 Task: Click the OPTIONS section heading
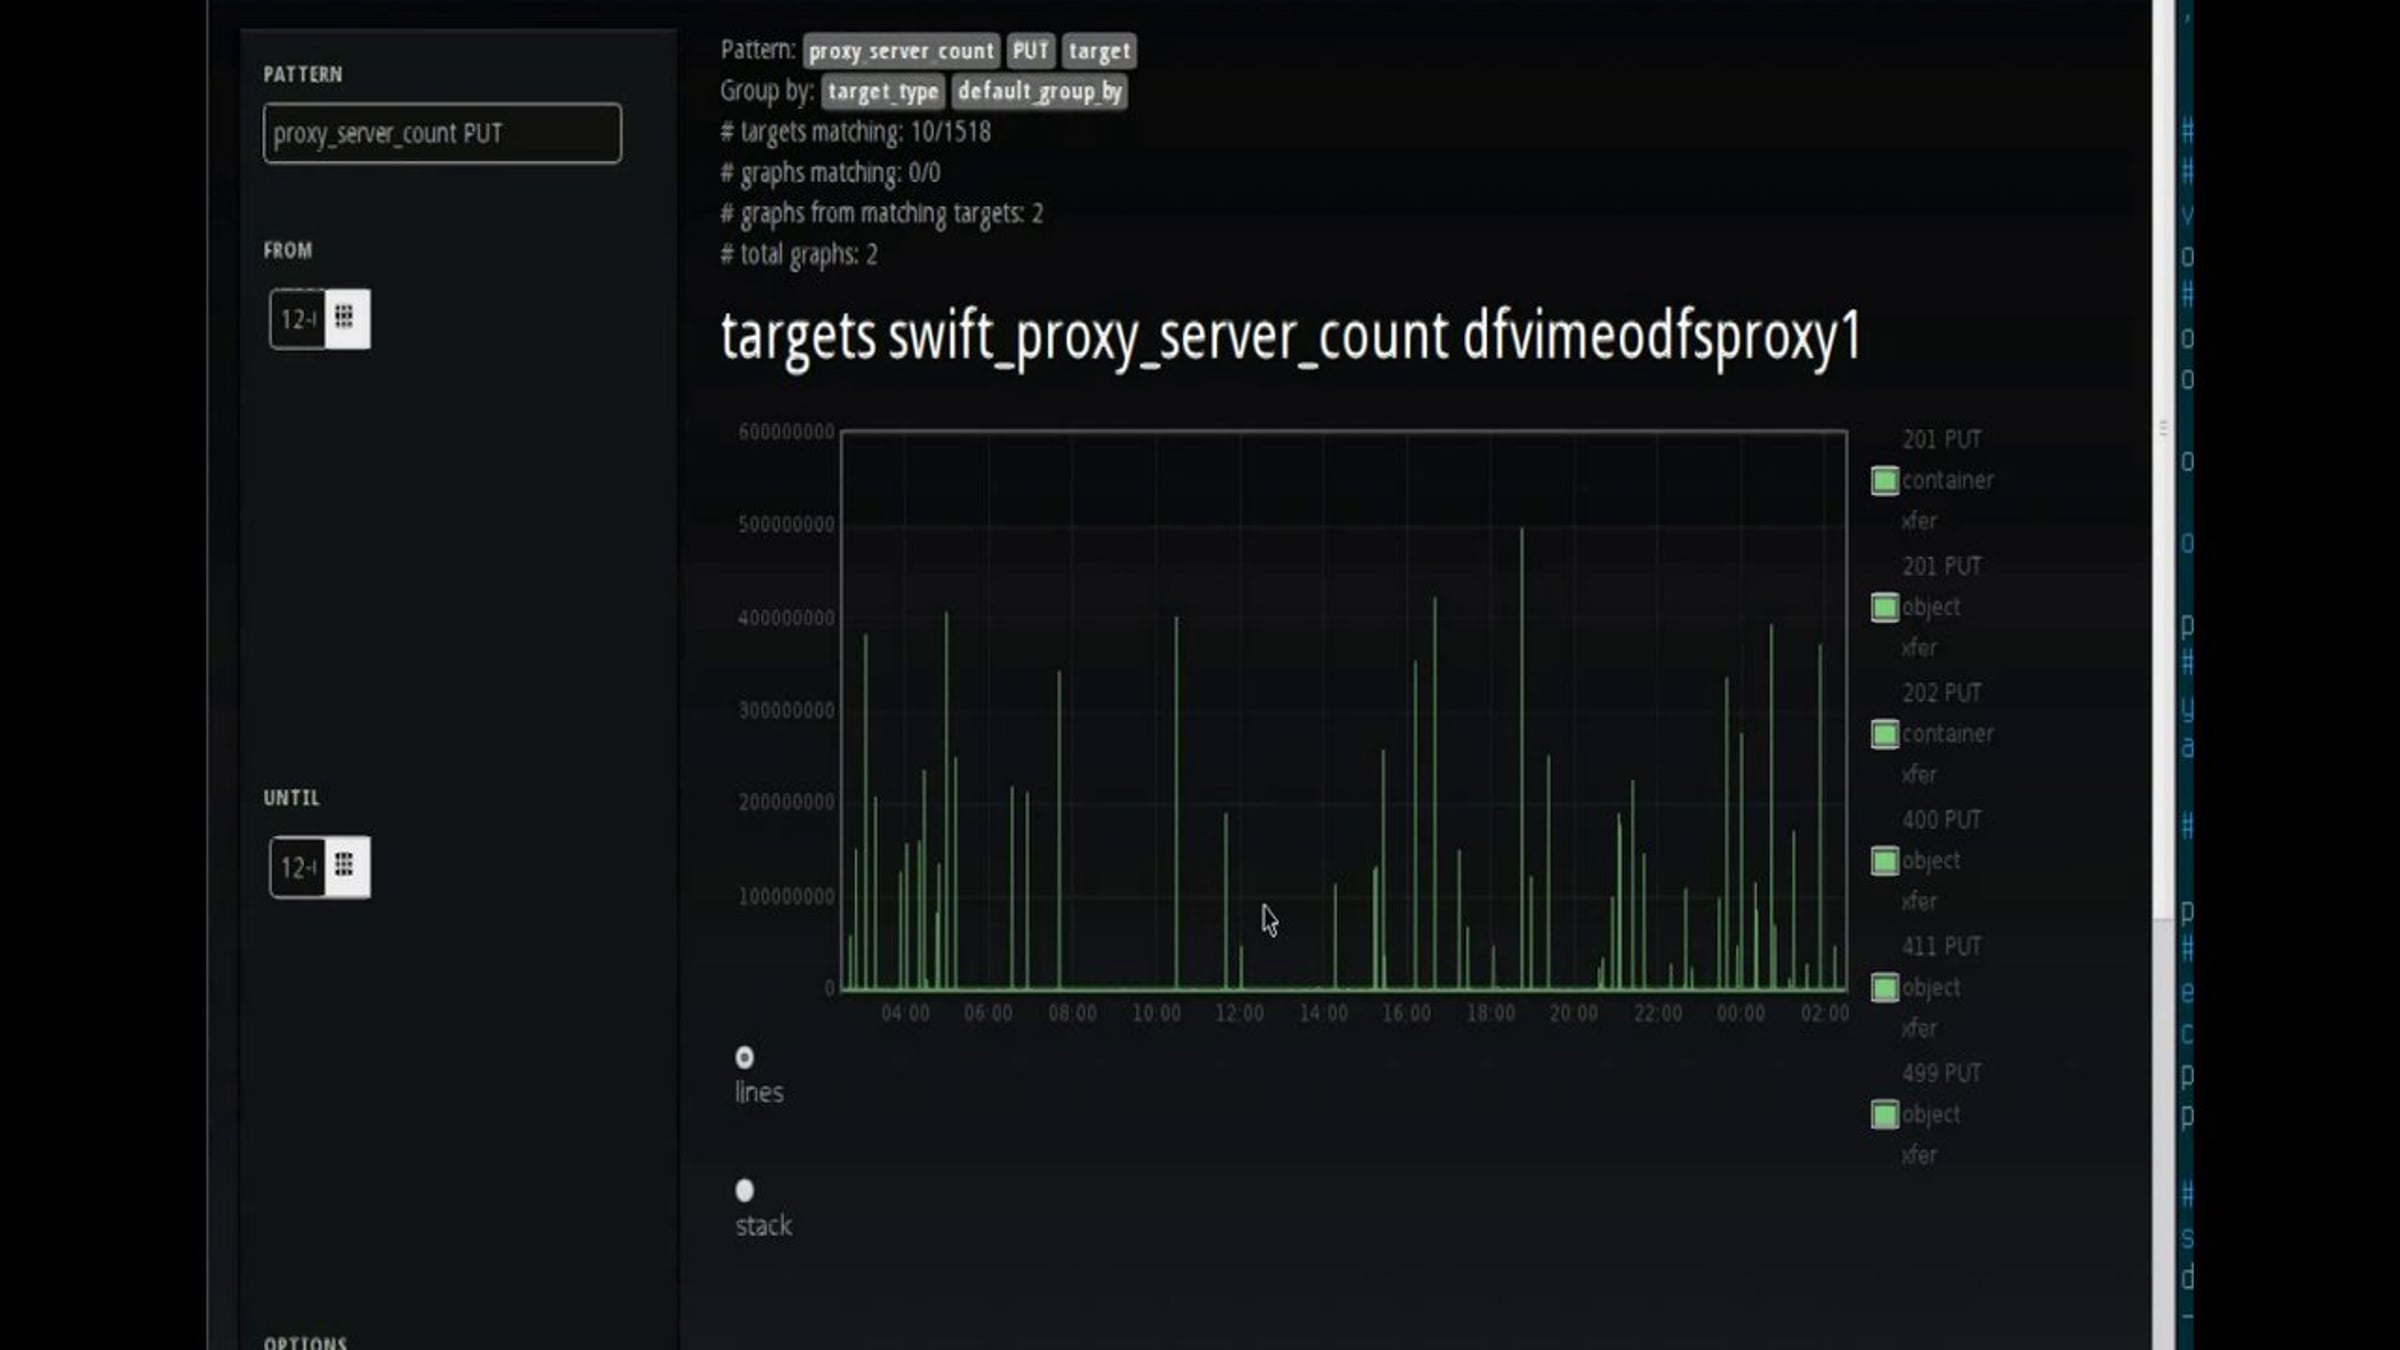305,1342
